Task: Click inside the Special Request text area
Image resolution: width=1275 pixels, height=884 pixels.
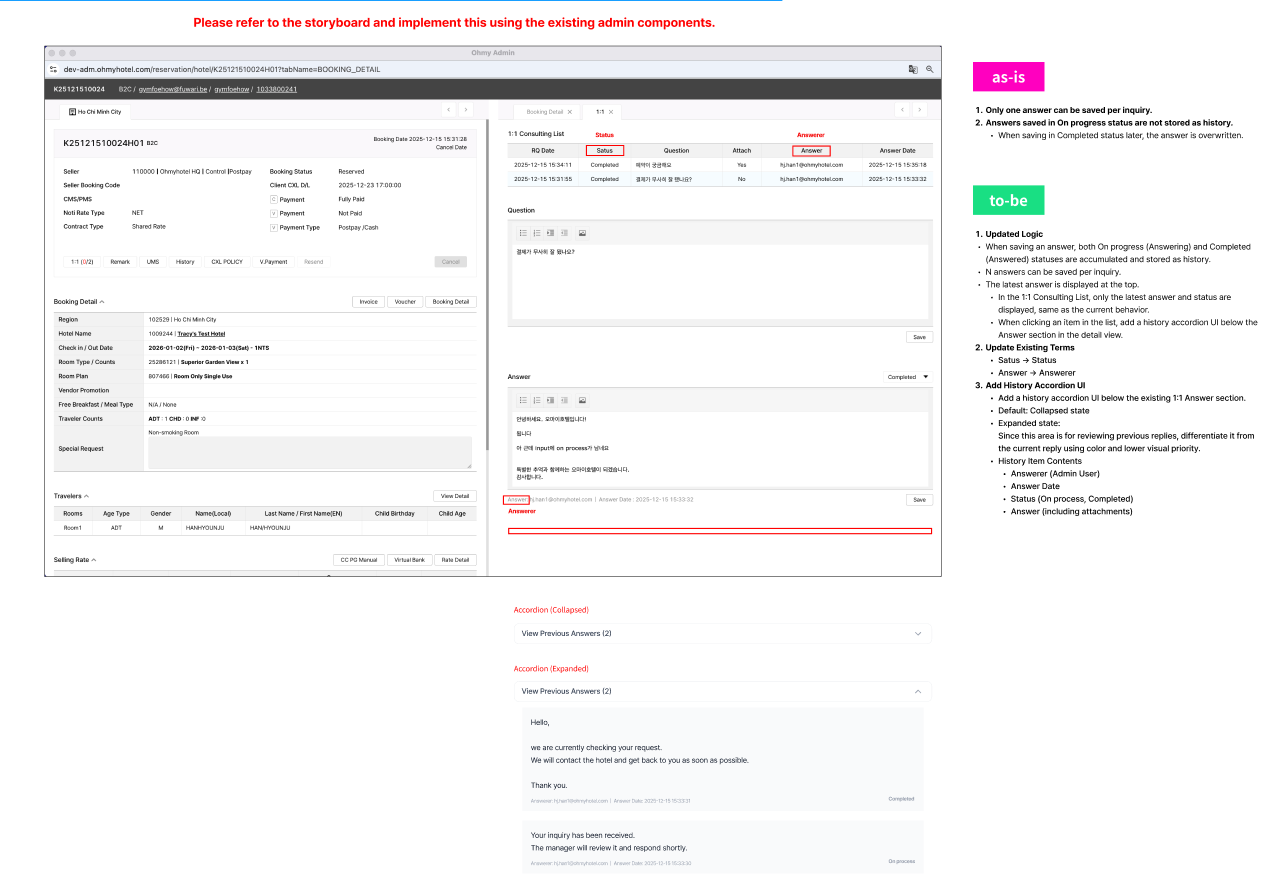Action: [309, 452]
